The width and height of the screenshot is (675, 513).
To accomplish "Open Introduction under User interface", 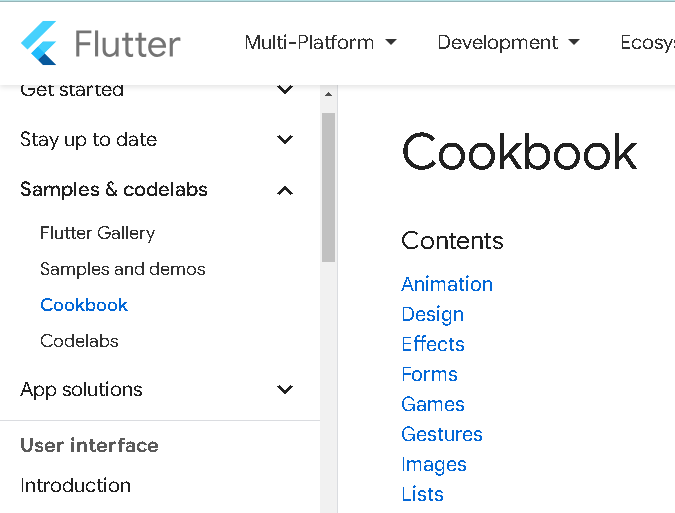I will (75, 485).
